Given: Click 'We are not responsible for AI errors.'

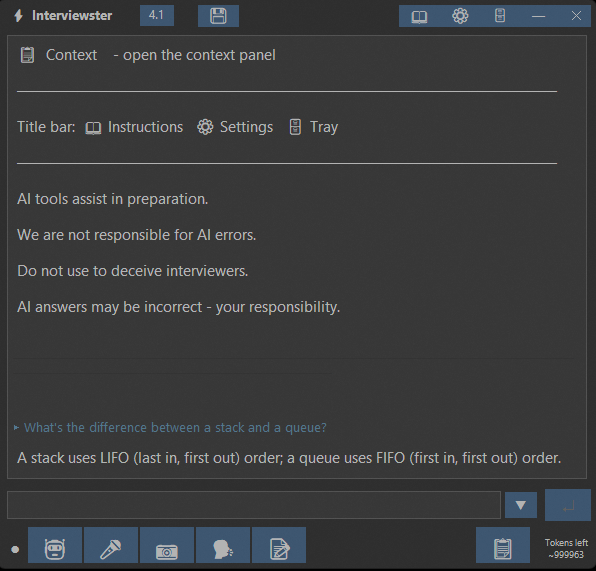Looking at the screenshot, I should click(136, 235).
